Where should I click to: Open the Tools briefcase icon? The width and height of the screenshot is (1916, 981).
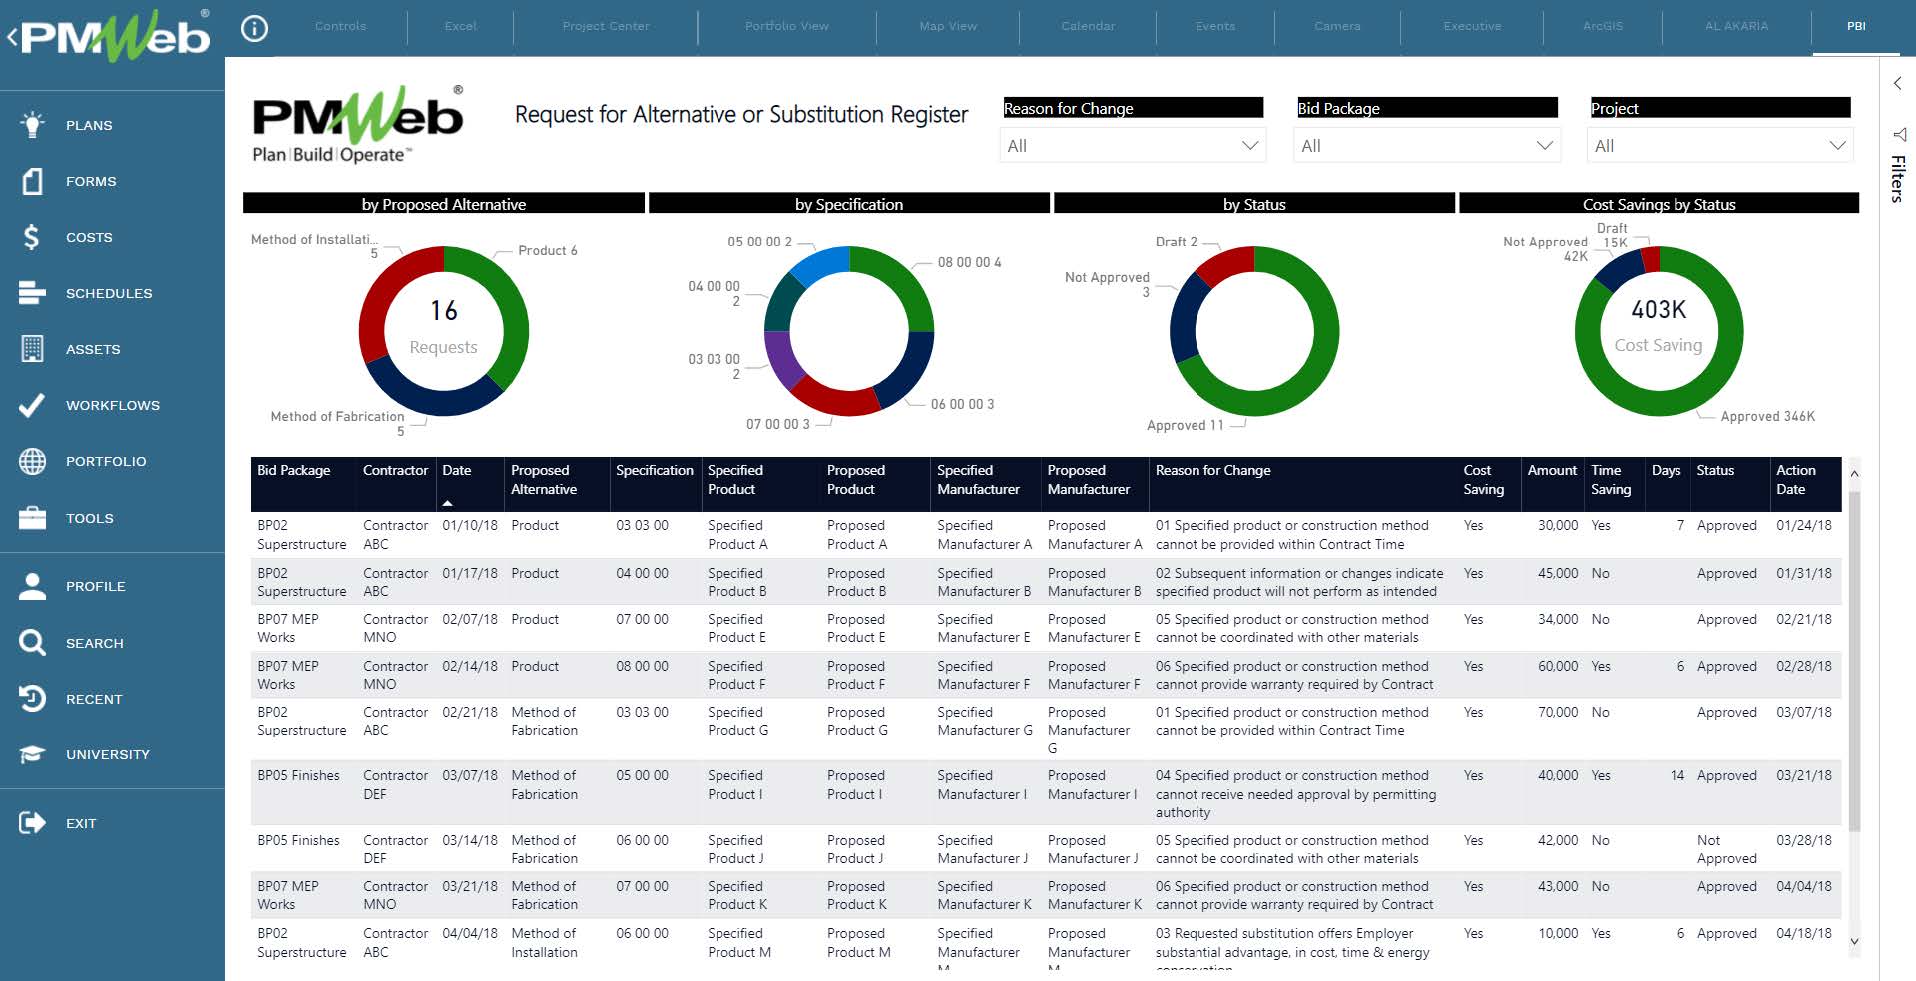32,518
